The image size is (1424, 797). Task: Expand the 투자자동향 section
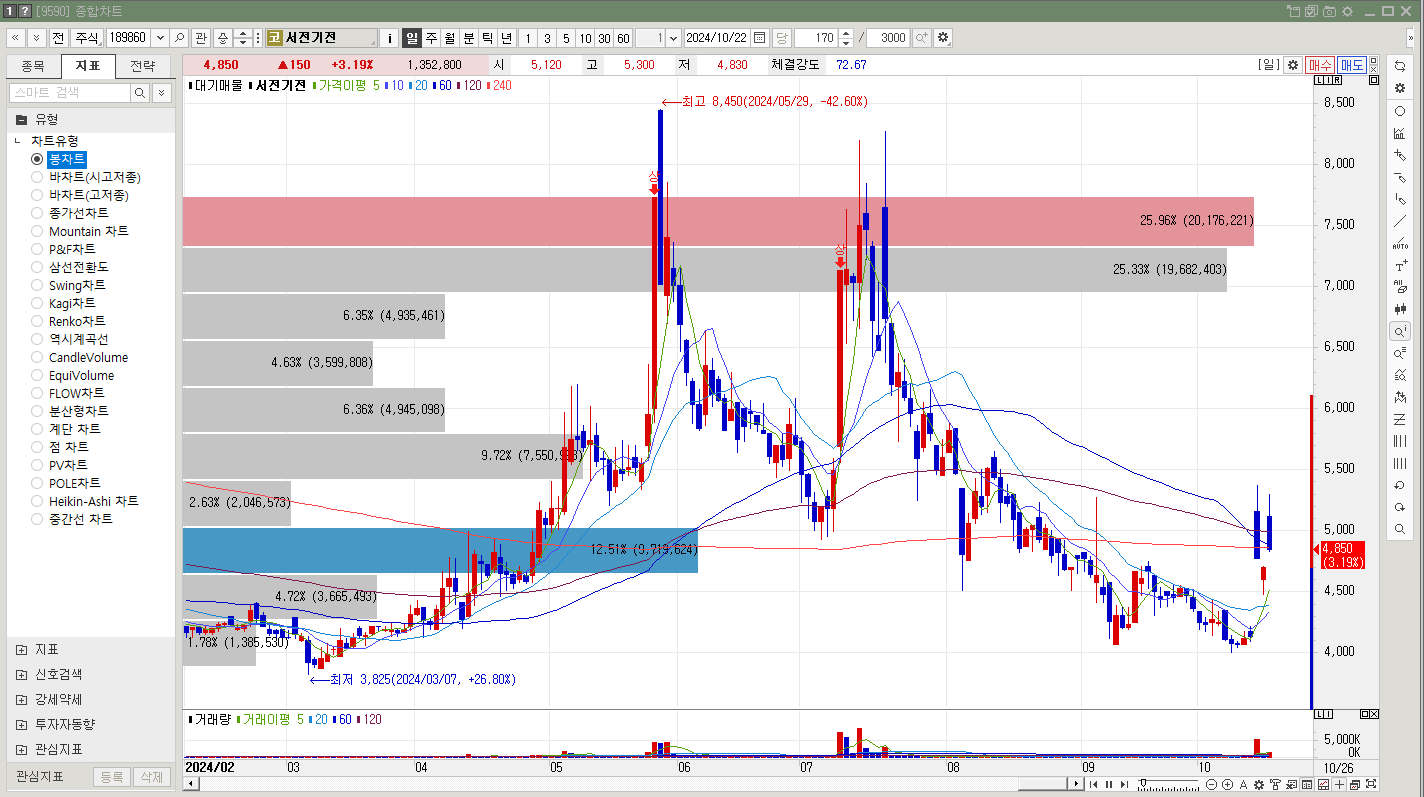[22, 724]
